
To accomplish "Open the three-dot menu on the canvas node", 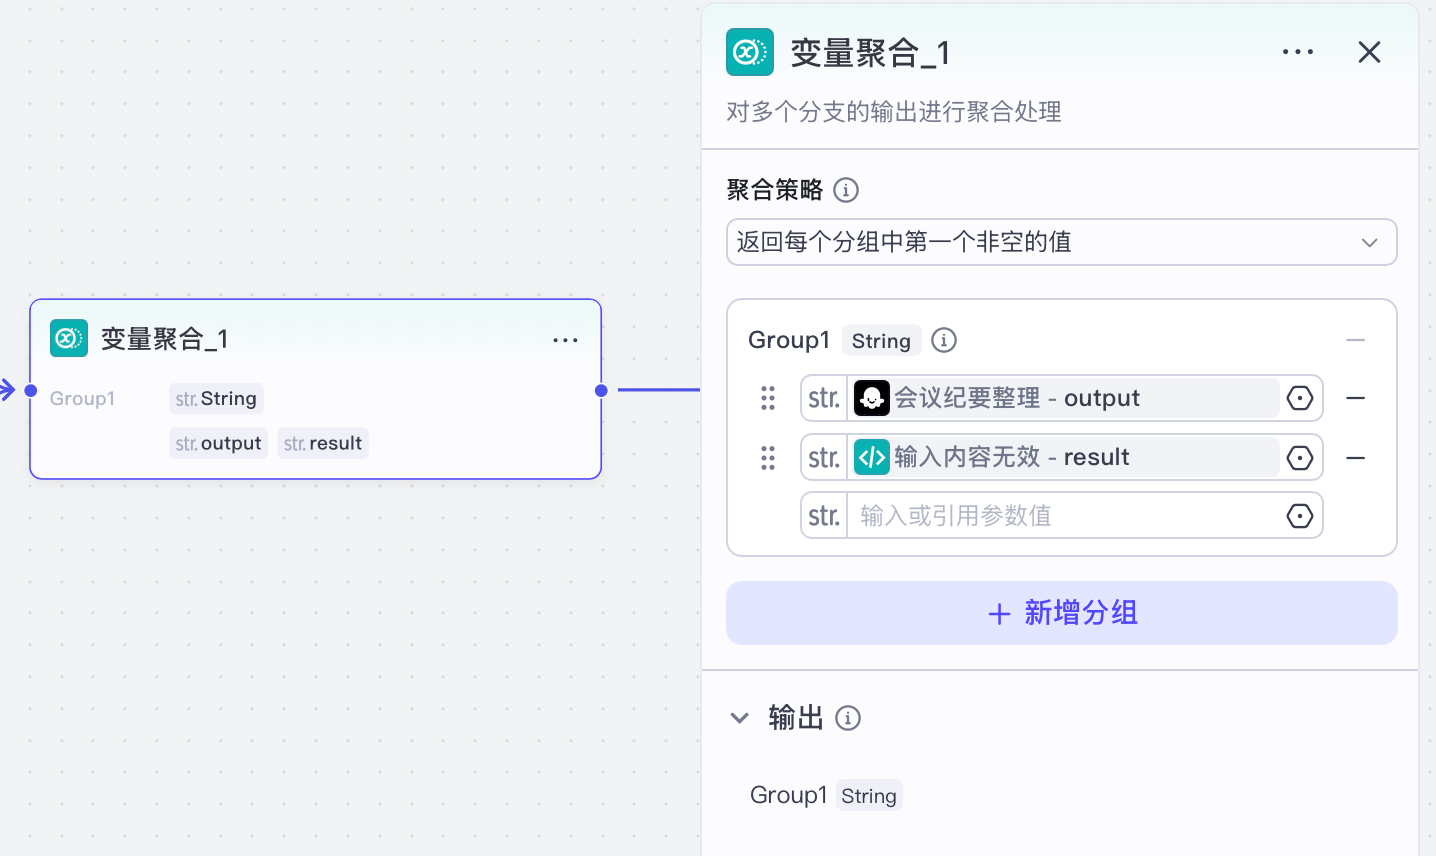I will (x=565, y=340).
